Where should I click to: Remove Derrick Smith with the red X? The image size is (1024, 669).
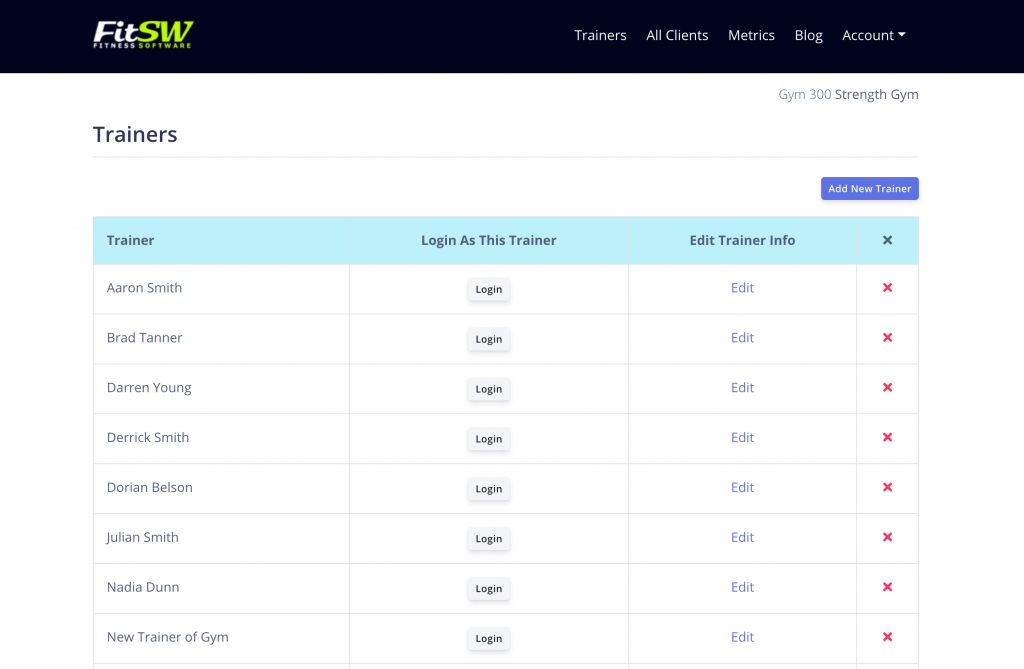887,437
